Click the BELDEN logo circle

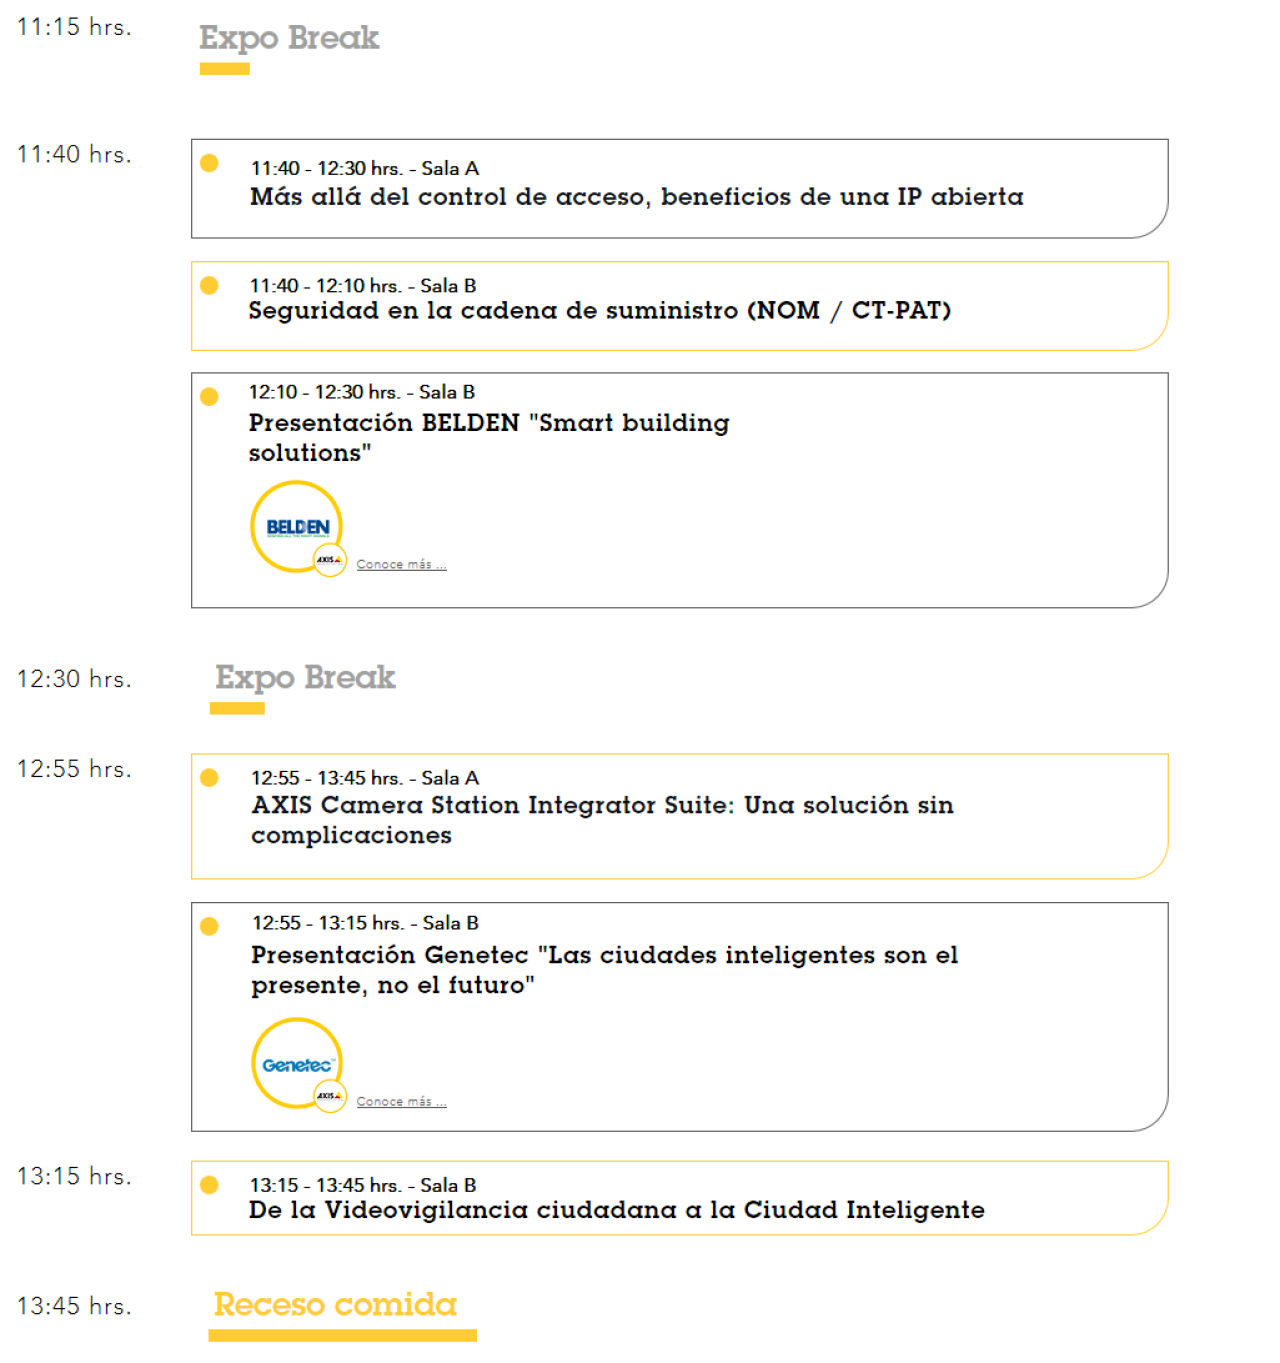tap(295, 525)
